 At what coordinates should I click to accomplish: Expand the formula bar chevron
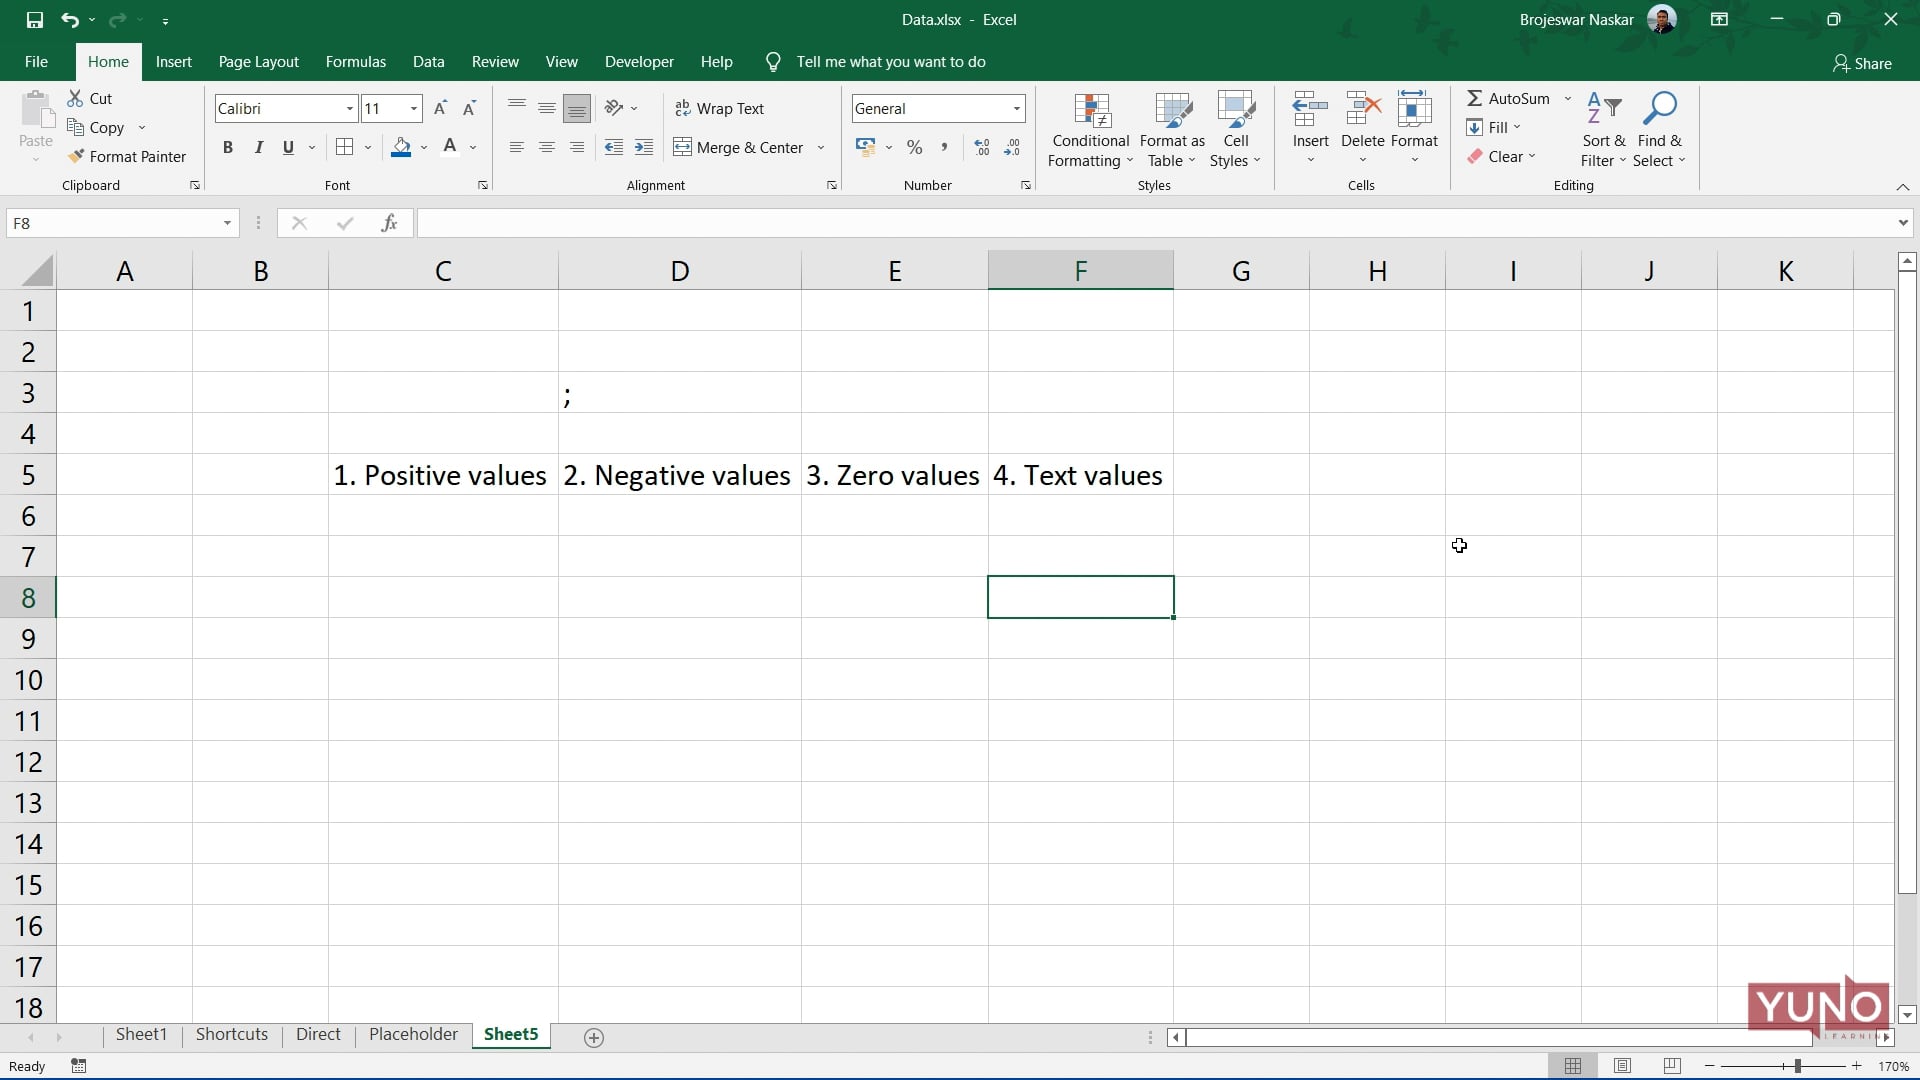pos(1902,223)
